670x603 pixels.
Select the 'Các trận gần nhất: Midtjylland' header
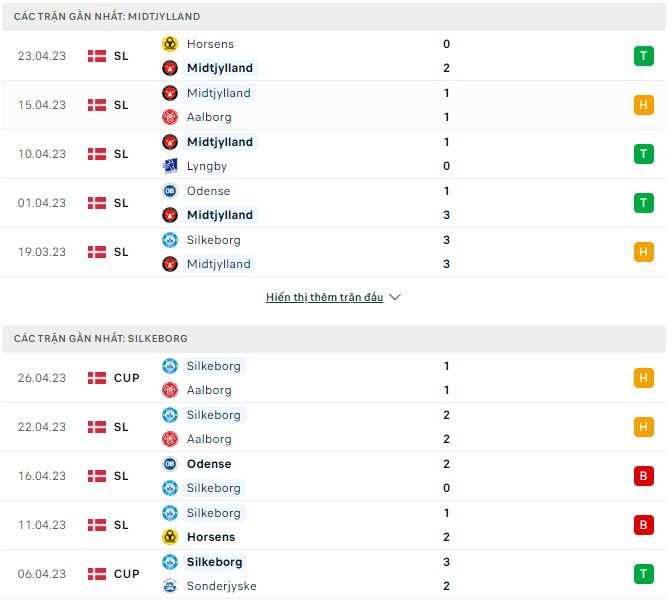(107, 17)
